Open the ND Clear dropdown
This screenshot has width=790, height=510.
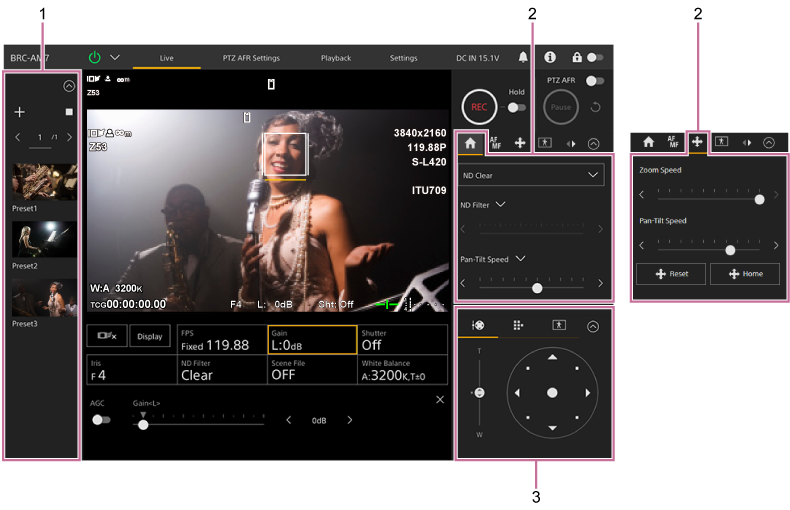532,175
